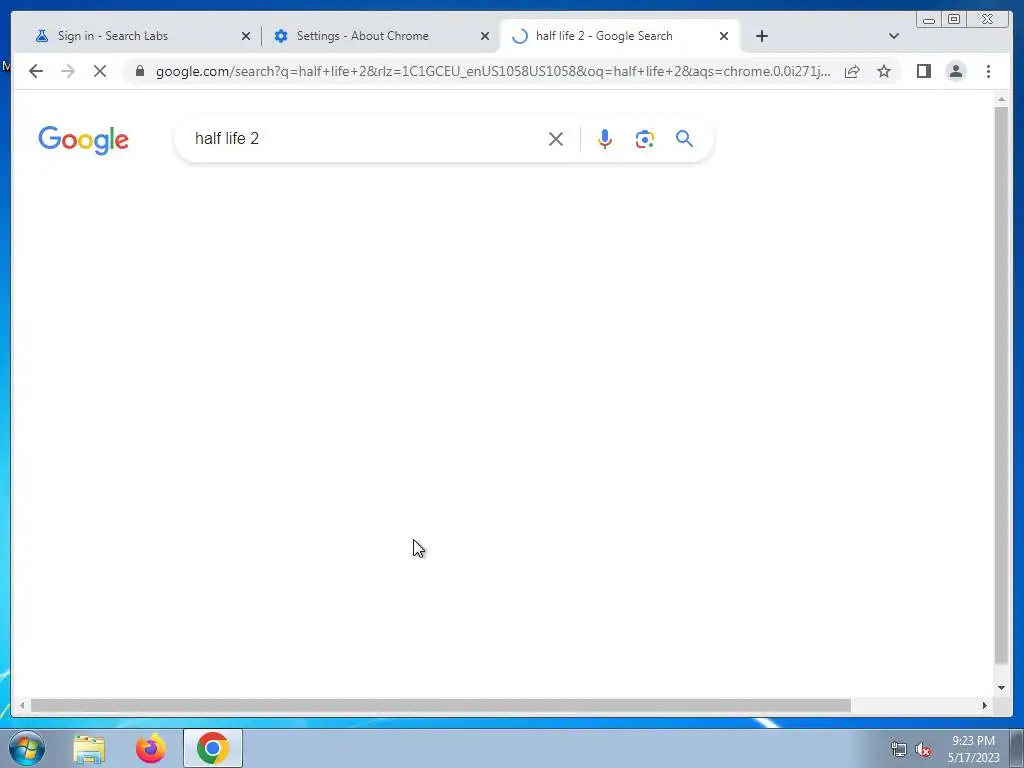Viewport: 1024px width, 768px height.
Task: Open the Windows Start menu
Action: (27, 748)
